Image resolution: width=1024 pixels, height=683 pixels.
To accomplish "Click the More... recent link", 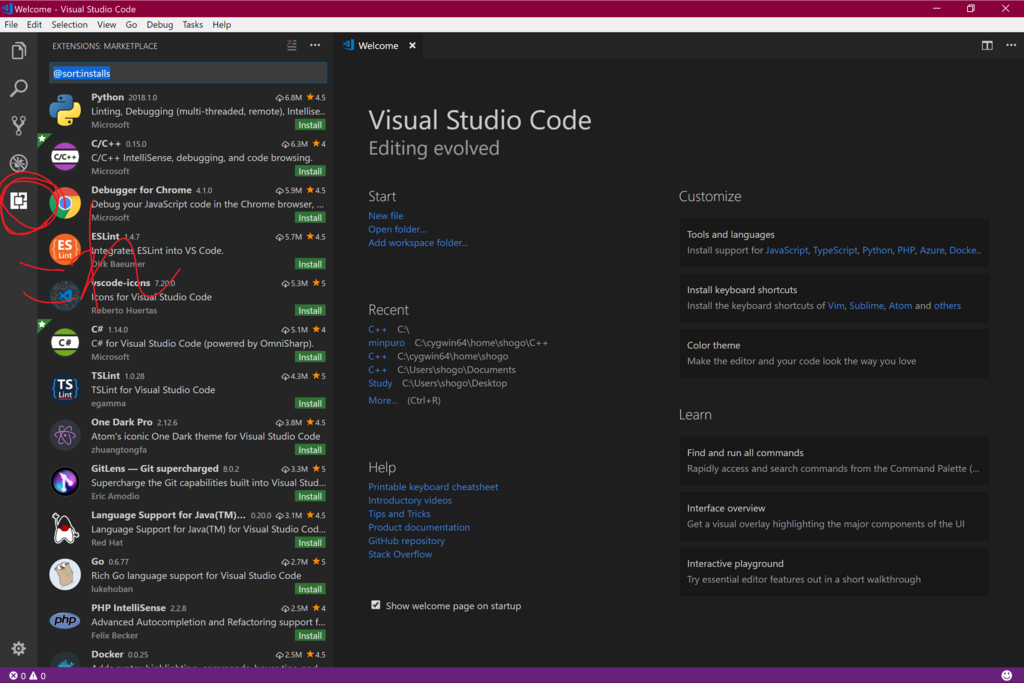I will click(383, 400).
